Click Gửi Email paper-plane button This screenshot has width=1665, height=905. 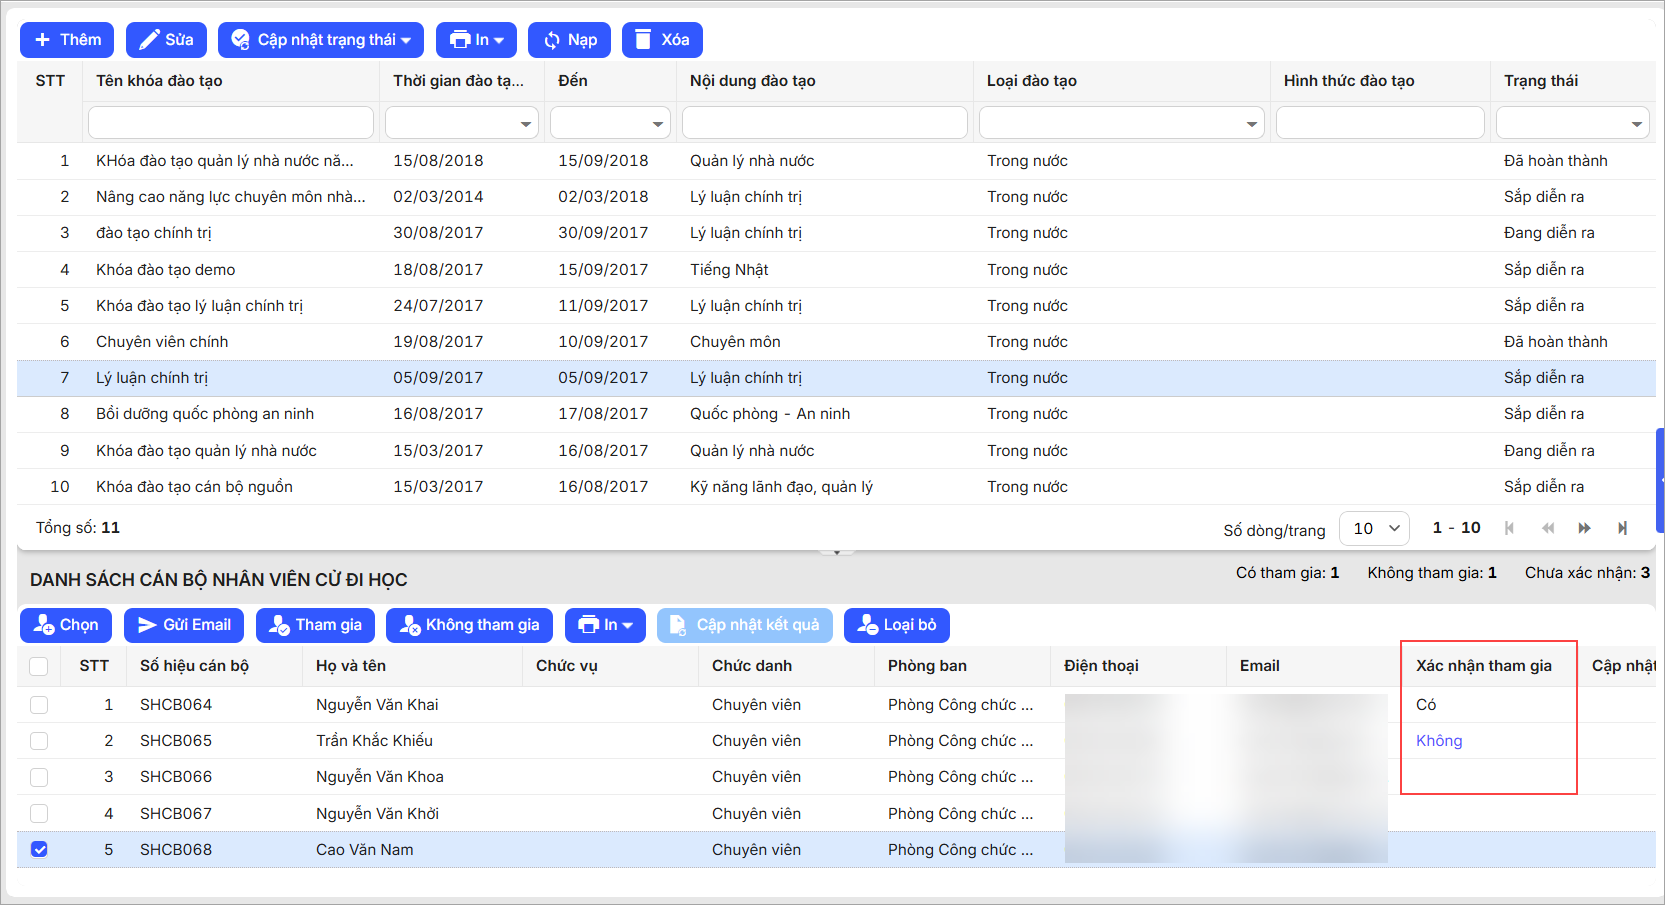(x=183, y=625)
